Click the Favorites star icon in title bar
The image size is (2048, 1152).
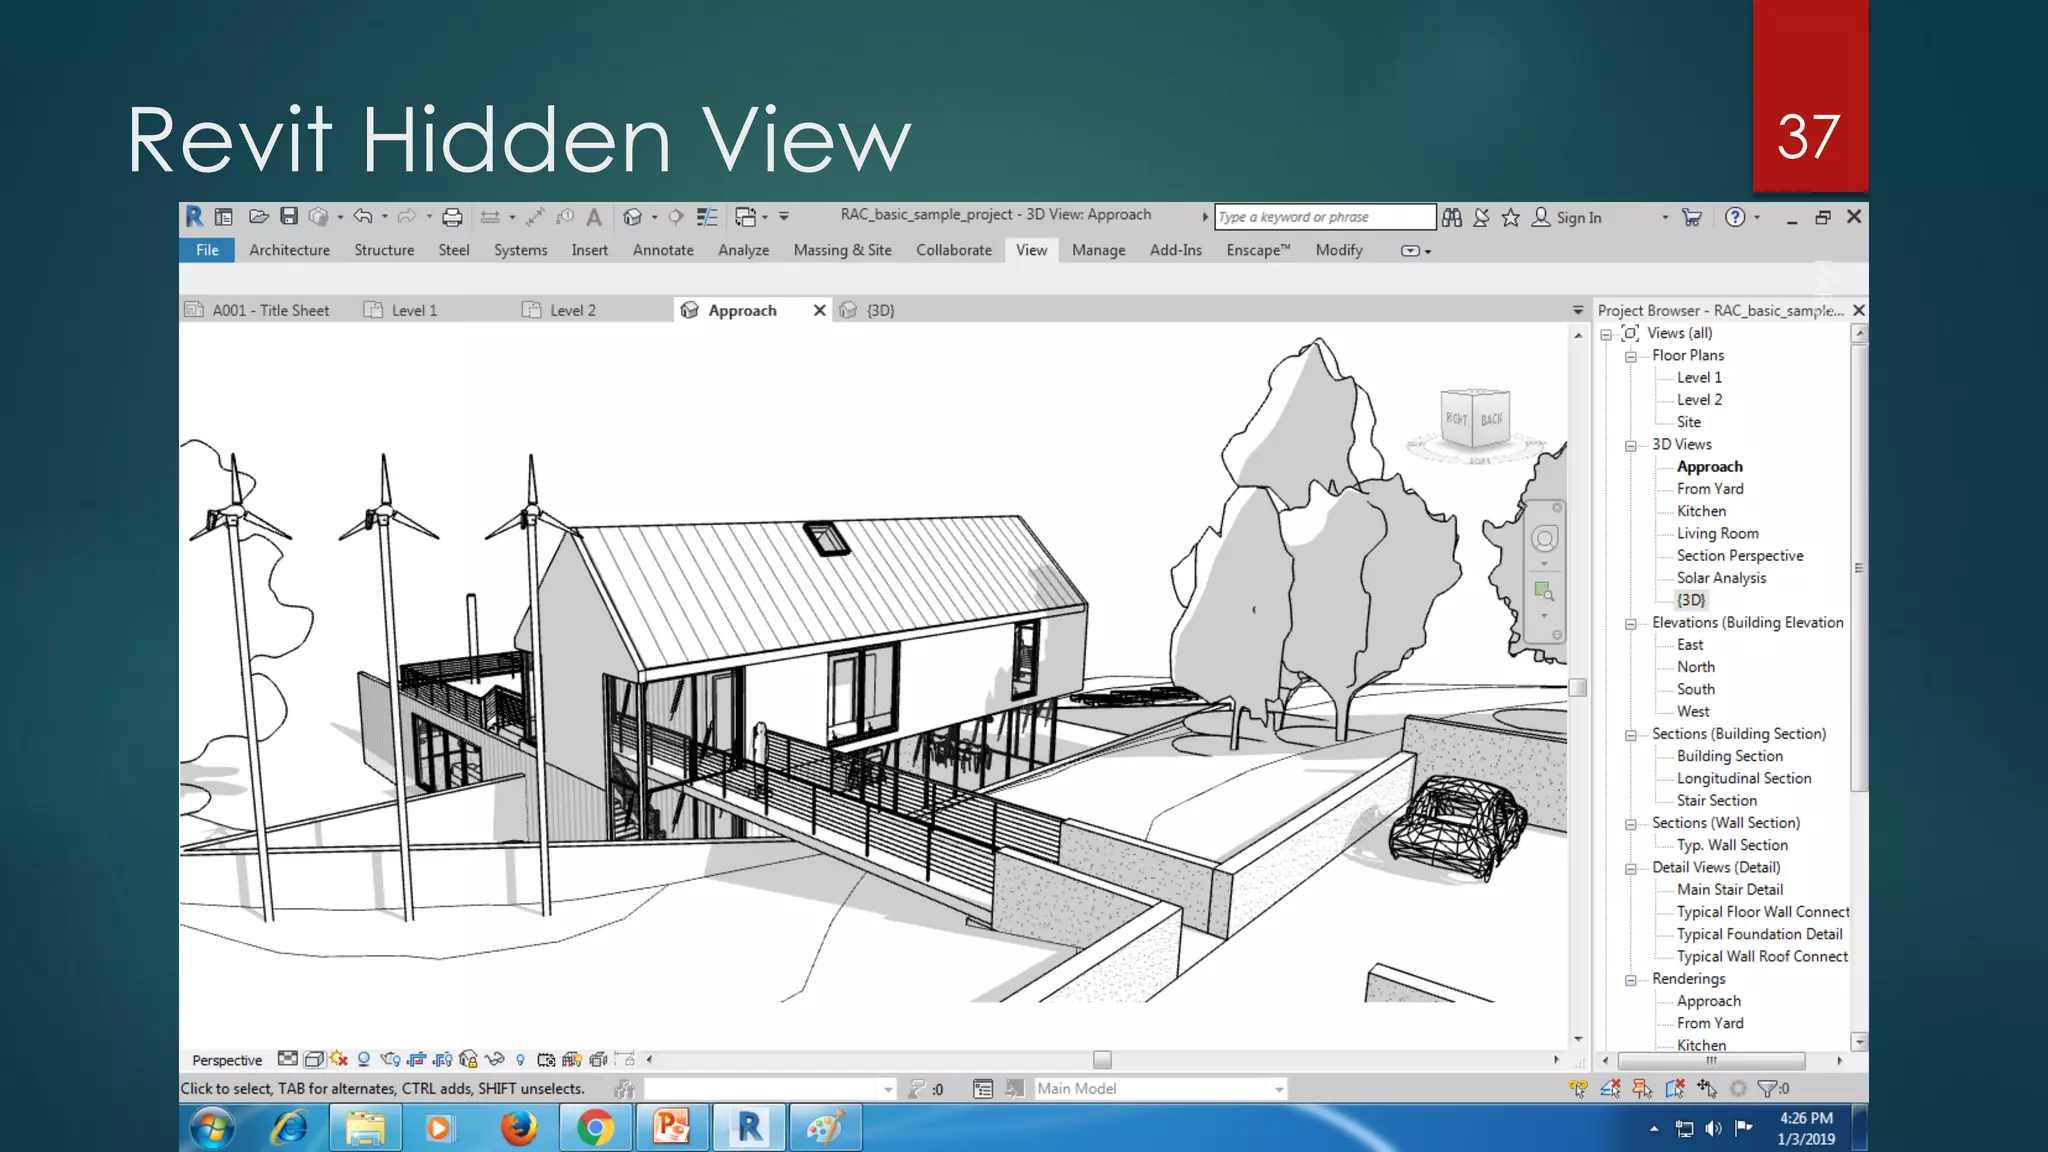(x=1511, y=217)
